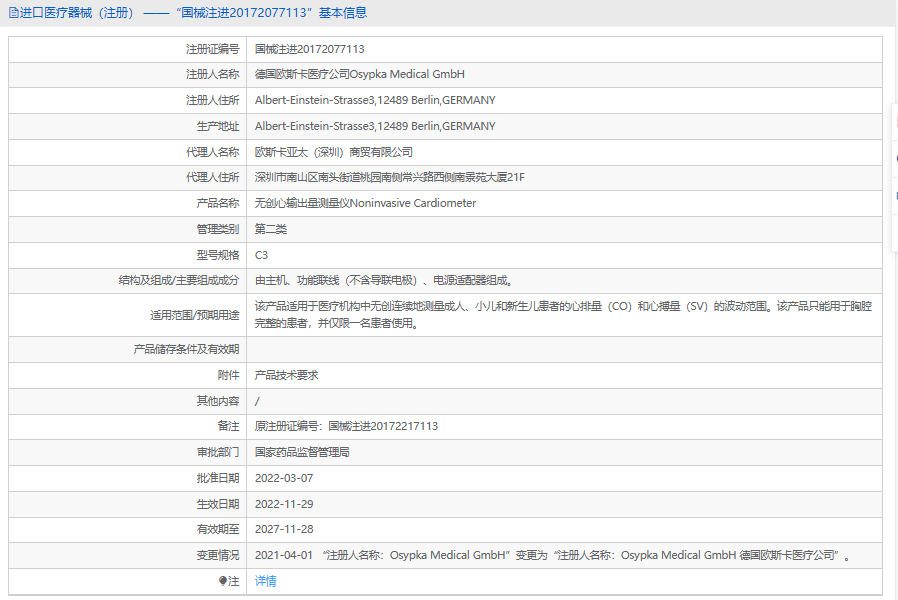This screenshot has width=898, height=600.
Task: Select the date 2022-03-07
Action: (284, 478)
